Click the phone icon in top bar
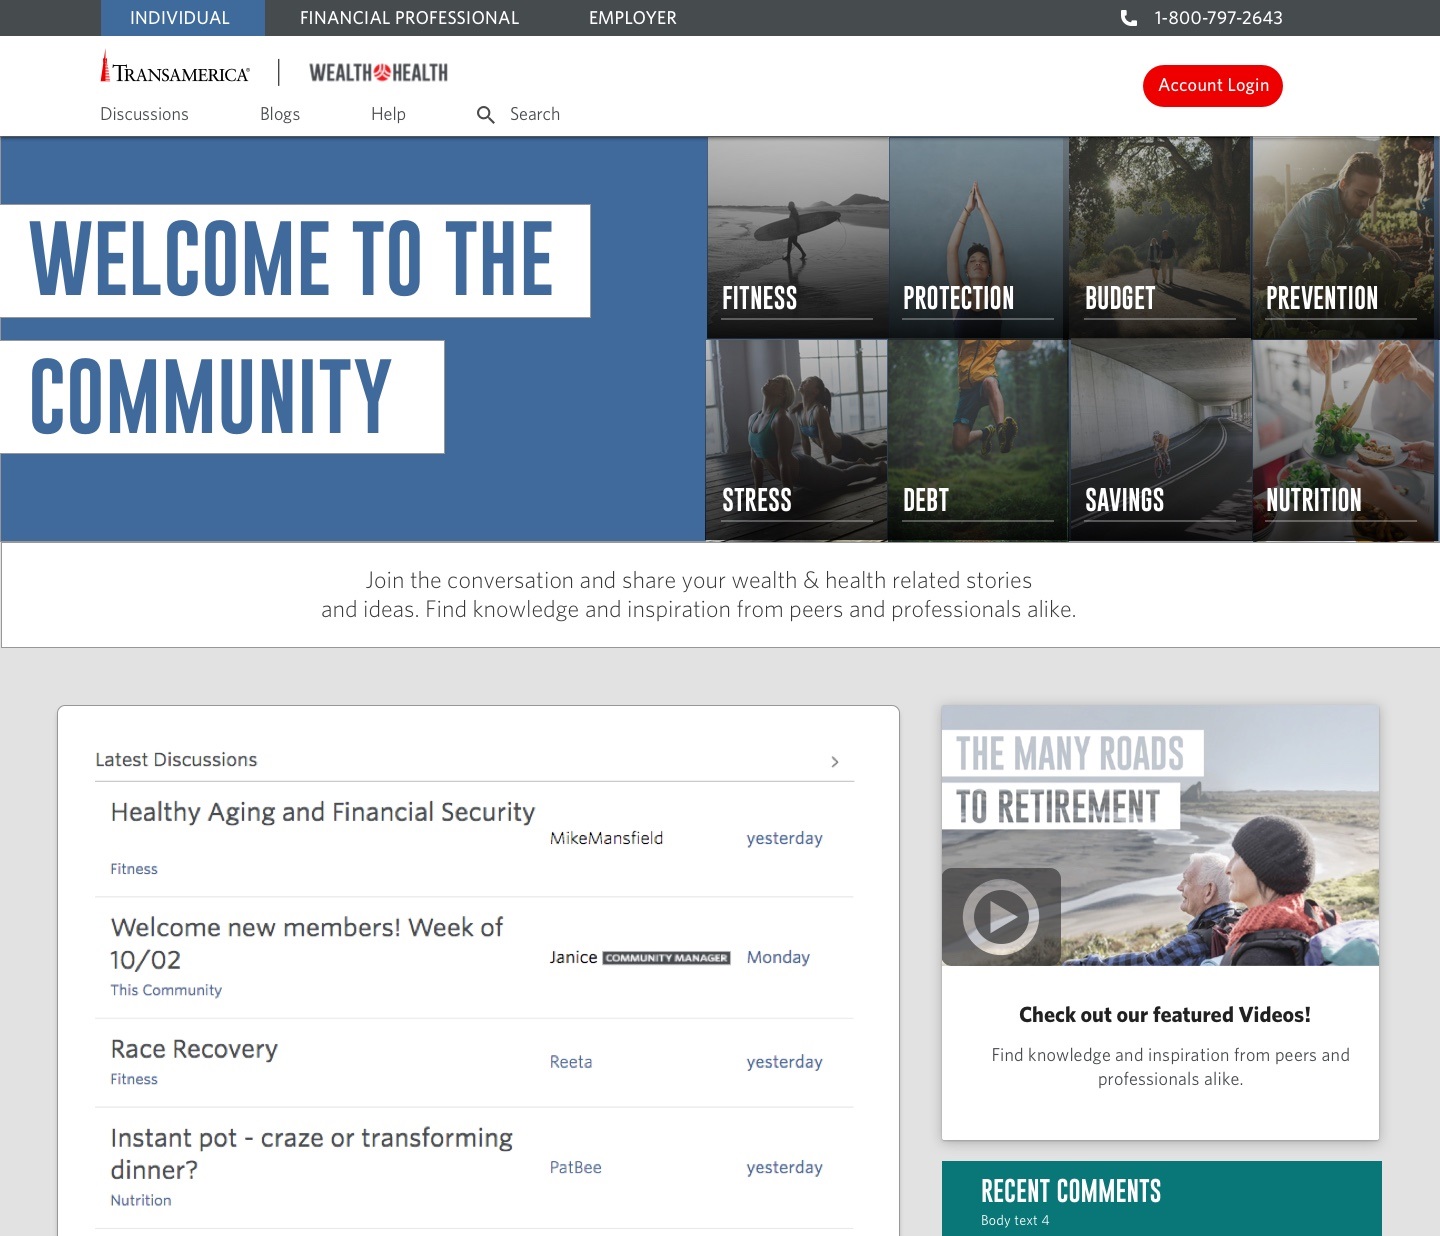This screenshot has width=1440, height=1236. (x=1128, y=18)
